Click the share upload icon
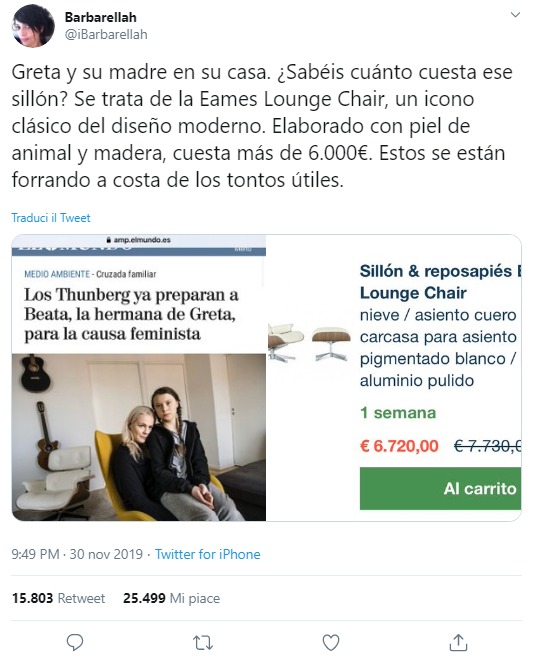 (458, 642)
